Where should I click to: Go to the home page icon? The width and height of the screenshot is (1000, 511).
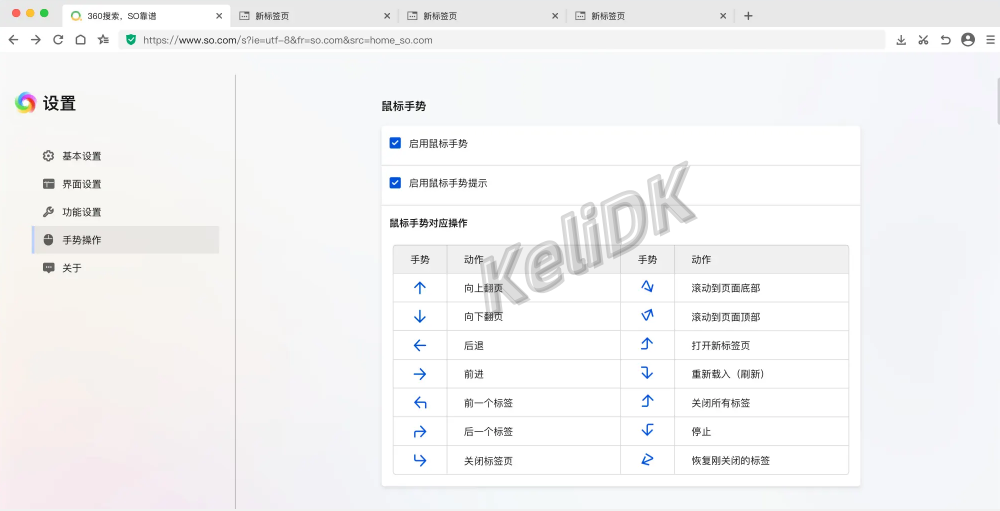point(80,40)
